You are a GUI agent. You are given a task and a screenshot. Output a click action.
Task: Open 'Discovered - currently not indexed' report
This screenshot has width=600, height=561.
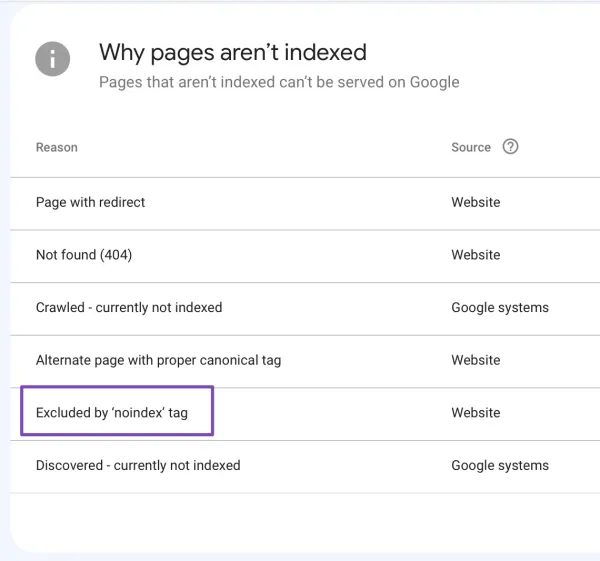pyautogui.click(x=138, y=465)
